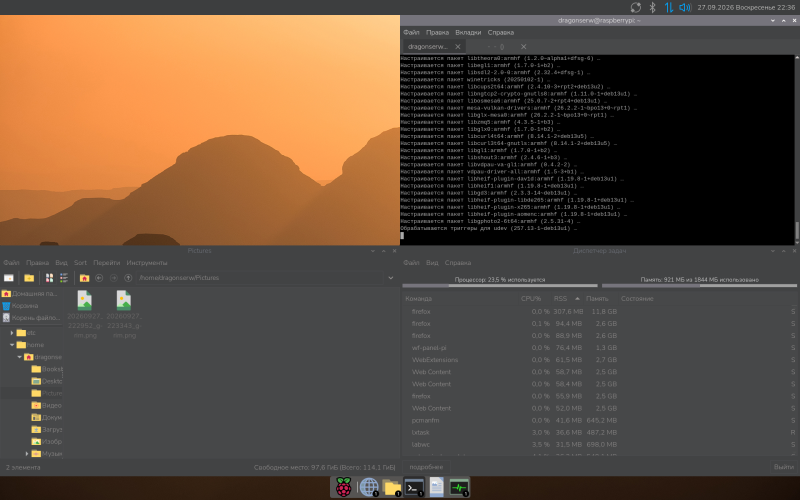The image size is (800, 500).
Task: Select labwc process row
Action: point(599,444)
